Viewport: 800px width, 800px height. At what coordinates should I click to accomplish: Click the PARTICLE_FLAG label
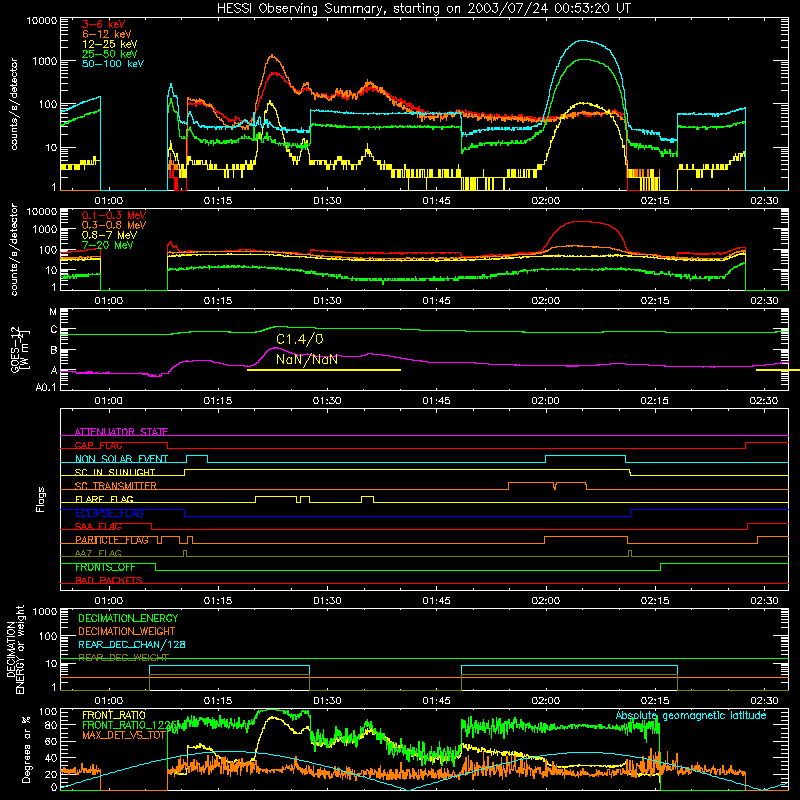(112, 540)
